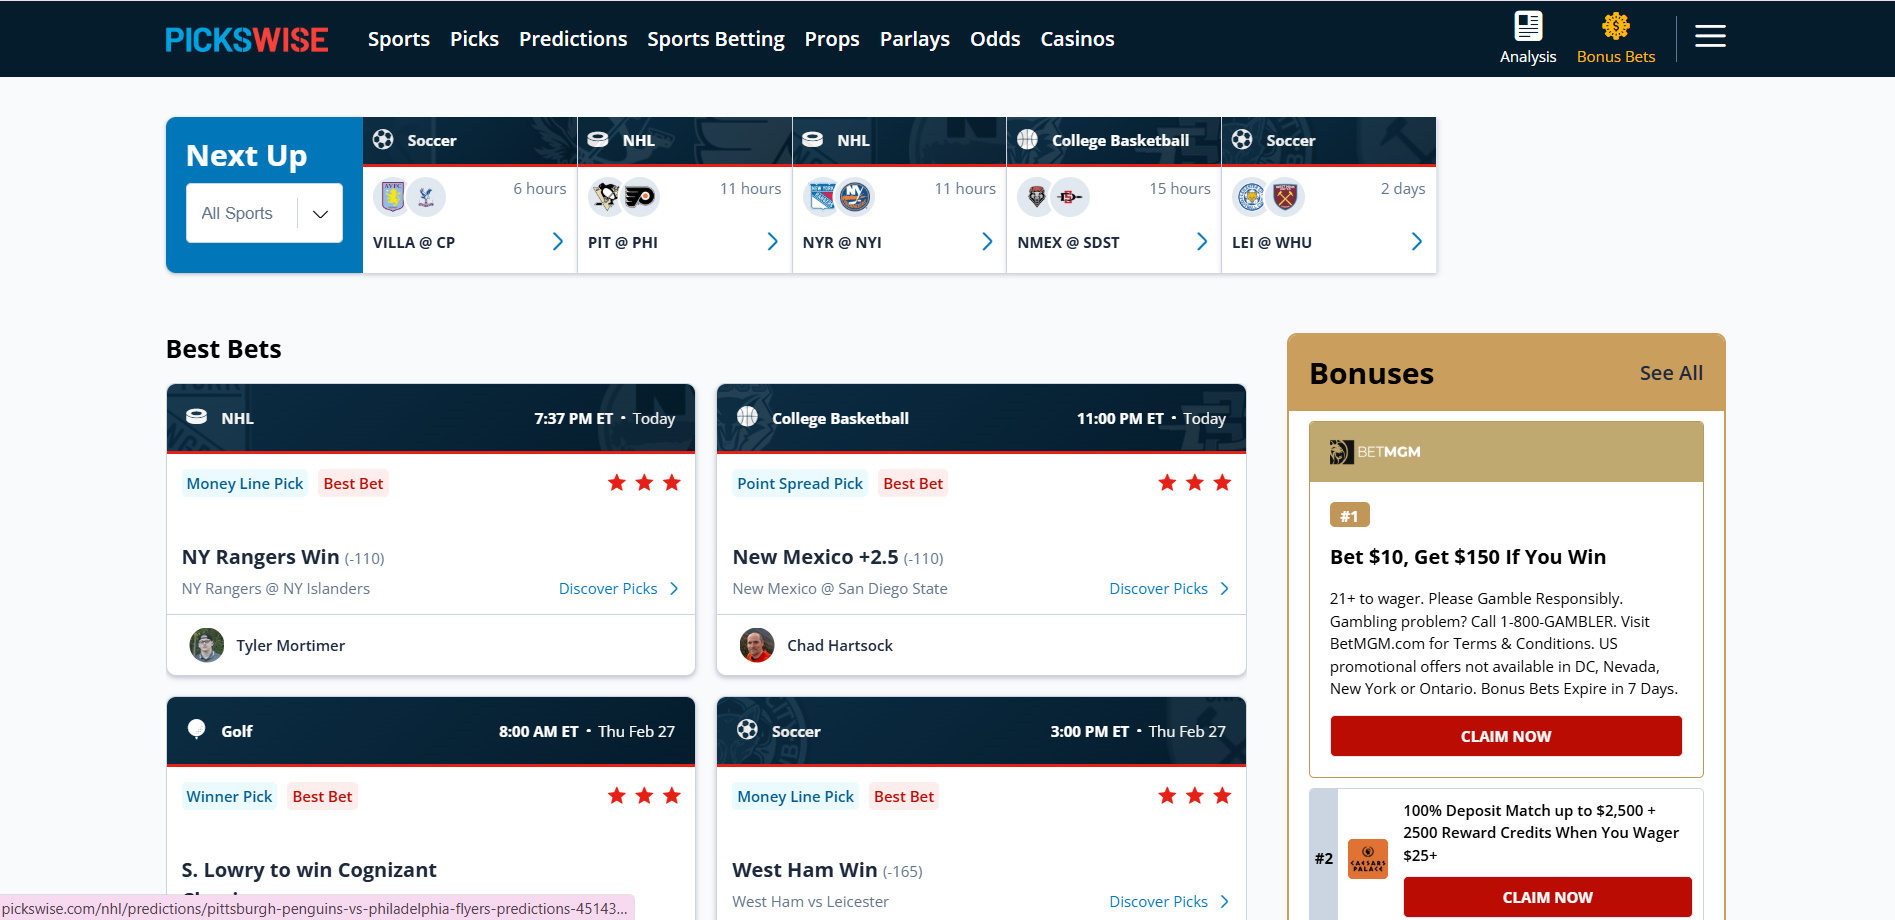
Task: Click the Leicester City crest
Action: [x=1251, y=197]
